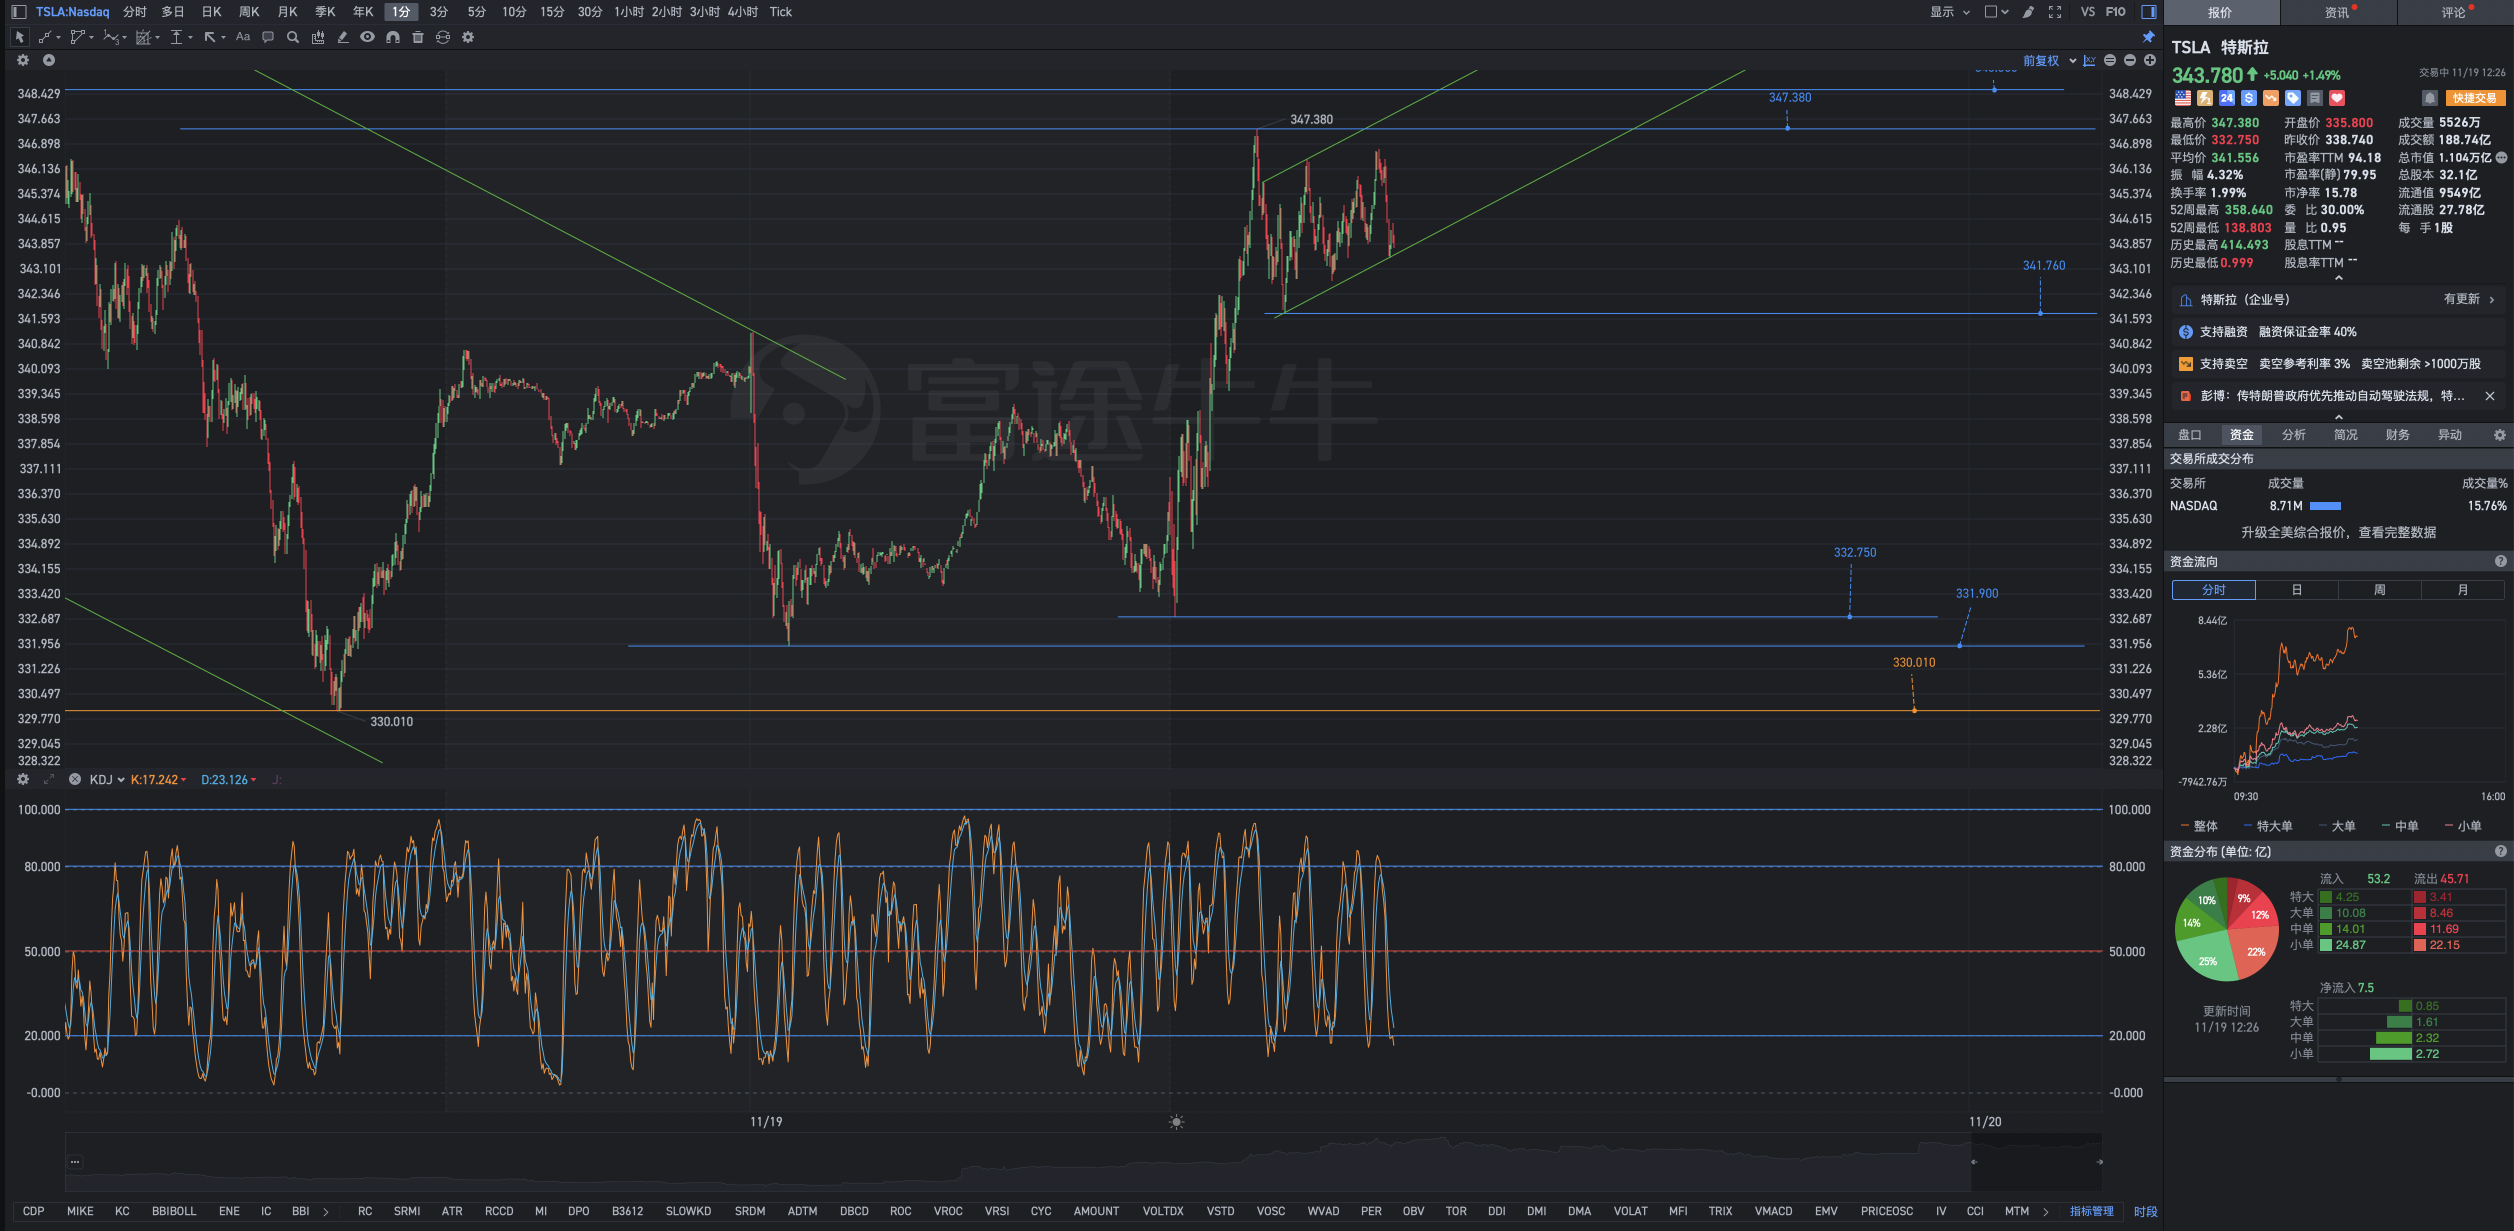The width and height of the screenshot is (2514, 1231).
Task: Expand the layout square dropdown
Action: click(x=1997, y=12)
